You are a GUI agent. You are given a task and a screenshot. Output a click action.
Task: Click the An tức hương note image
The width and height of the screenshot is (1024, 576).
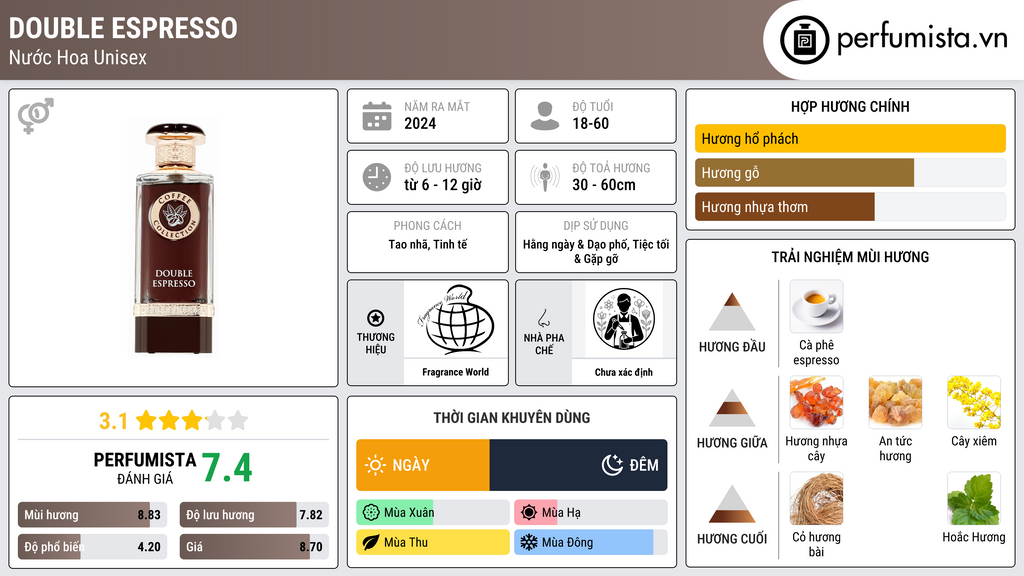pos(895,402)
